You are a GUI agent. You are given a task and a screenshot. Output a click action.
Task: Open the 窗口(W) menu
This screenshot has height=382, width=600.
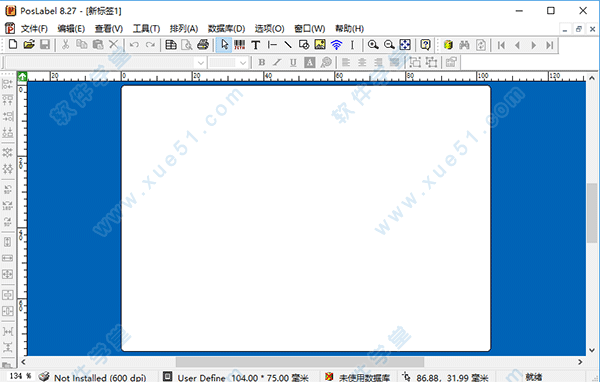[310, 28]
